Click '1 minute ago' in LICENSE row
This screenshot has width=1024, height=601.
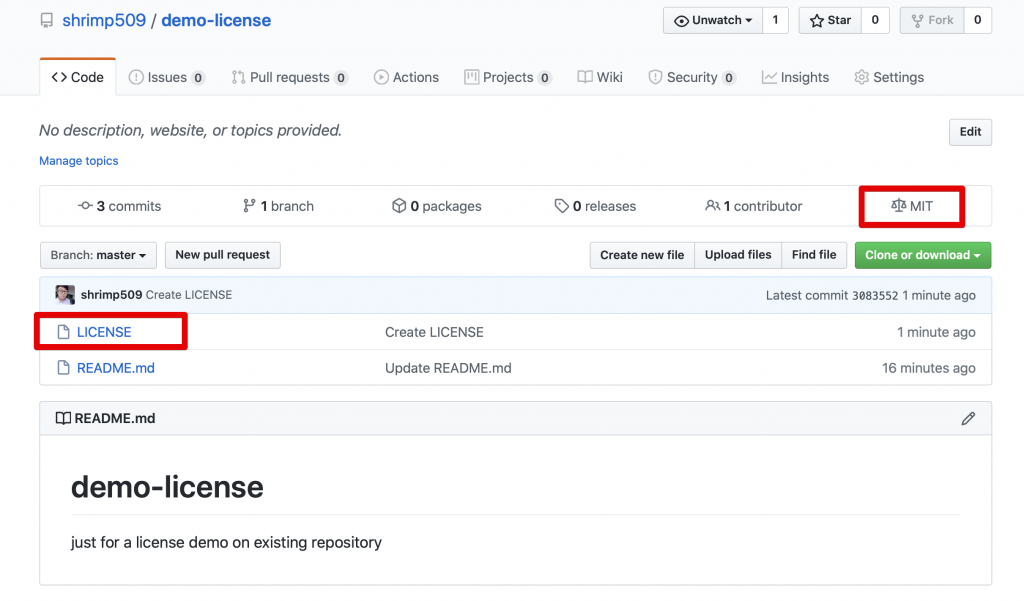click(936, 332)
